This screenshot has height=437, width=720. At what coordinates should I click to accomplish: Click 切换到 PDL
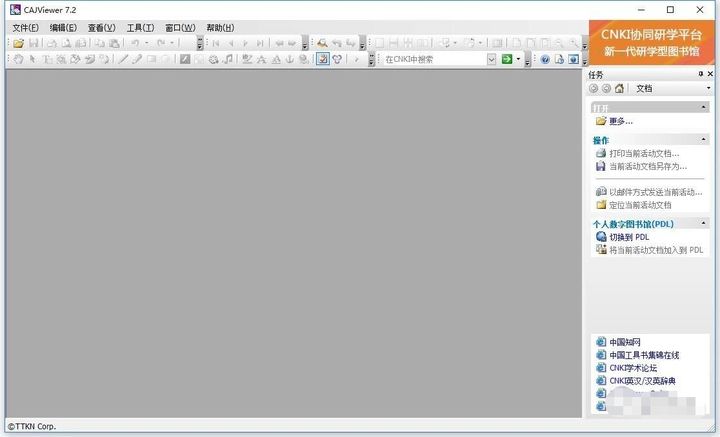click(x=629, y=237)
